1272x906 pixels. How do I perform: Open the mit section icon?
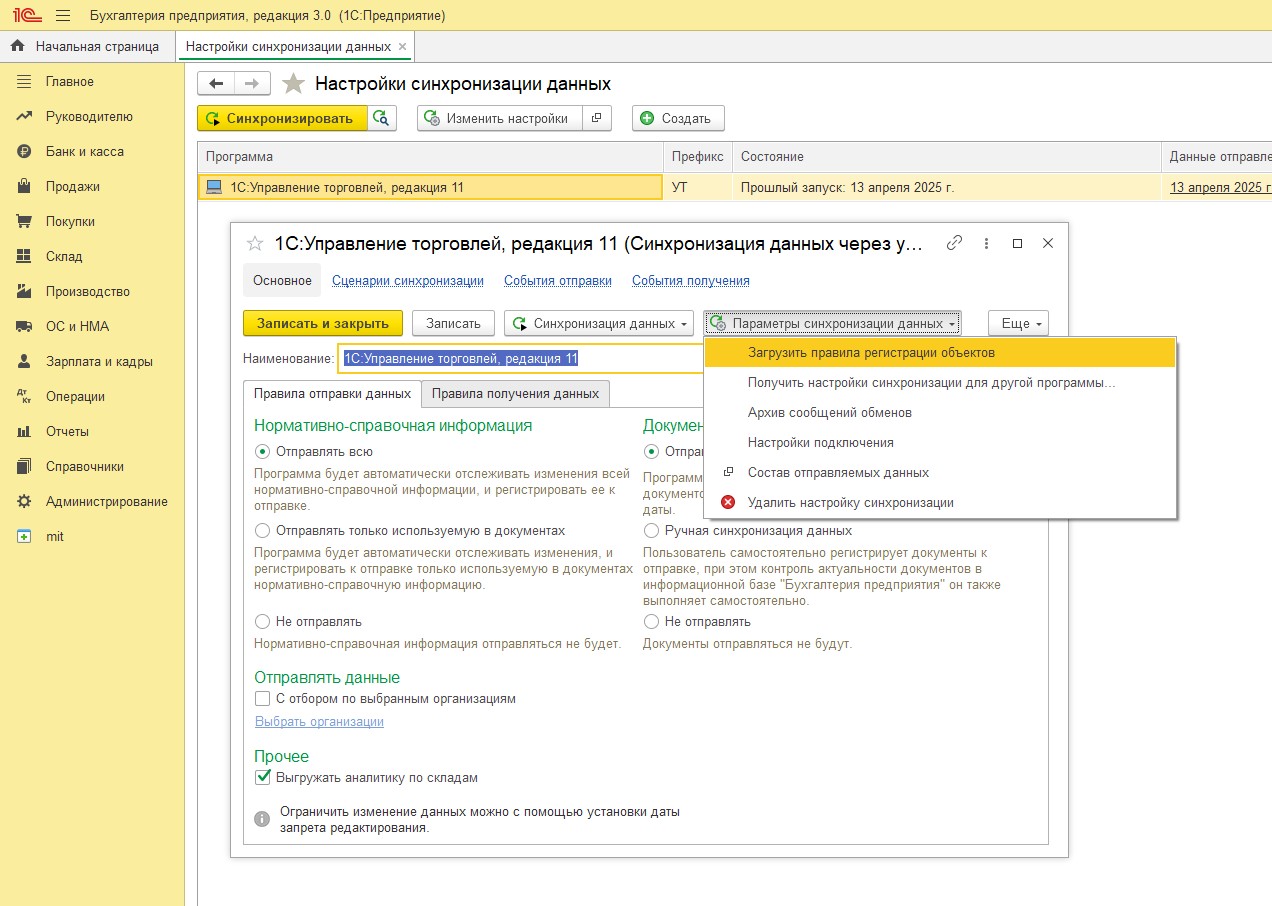tap(24, 536)
